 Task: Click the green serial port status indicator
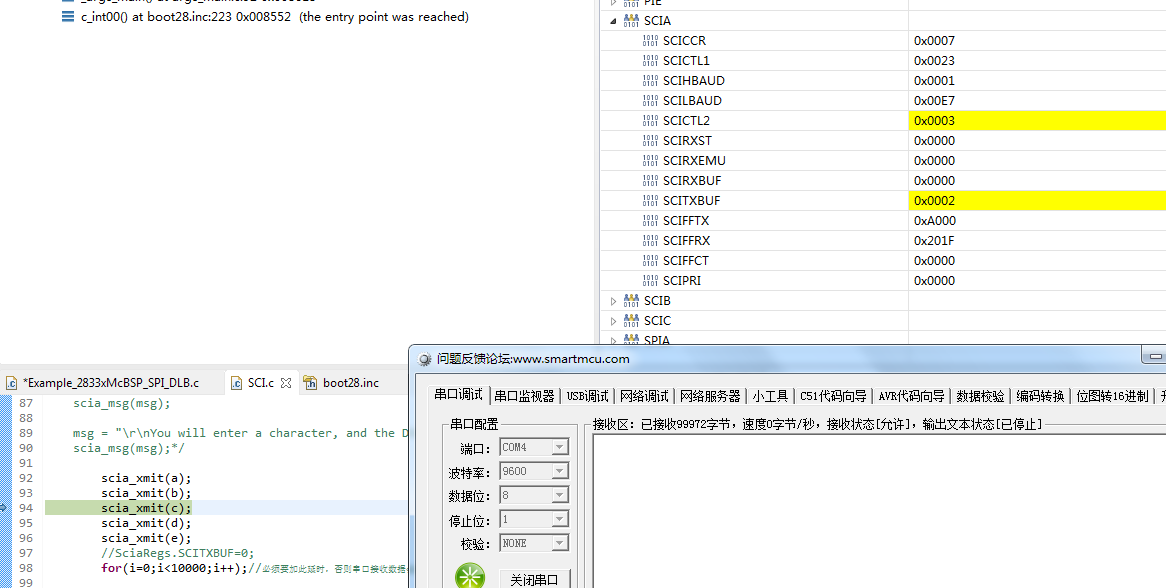pyautogui.click(x=470, y=577)
